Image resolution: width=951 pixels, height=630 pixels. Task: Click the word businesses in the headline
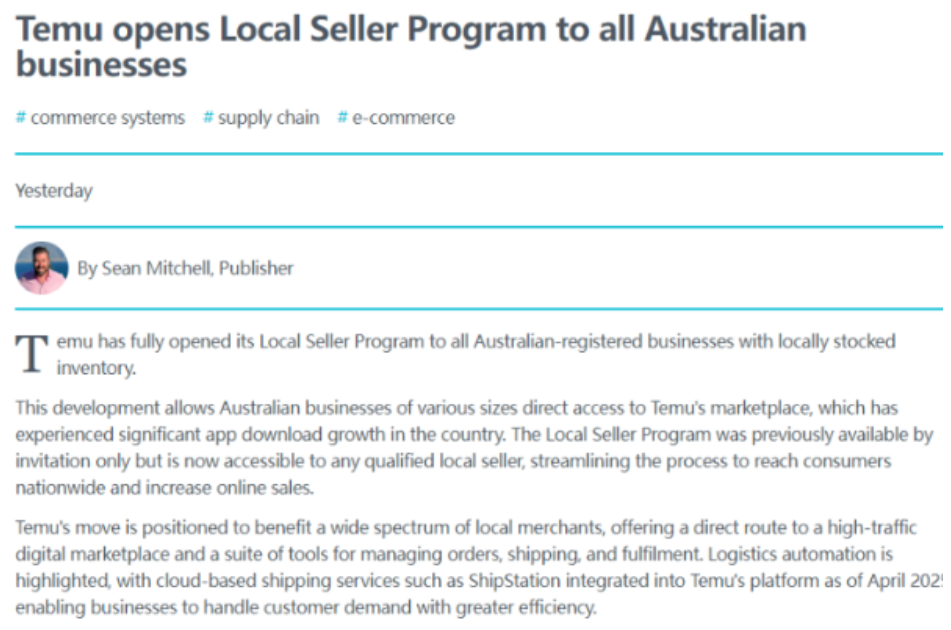pos(101,65)
